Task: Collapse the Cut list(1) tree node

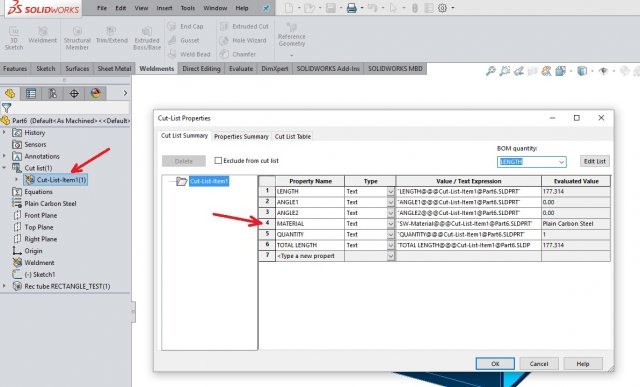Action: pyautogui.click(x=4, y=168)
